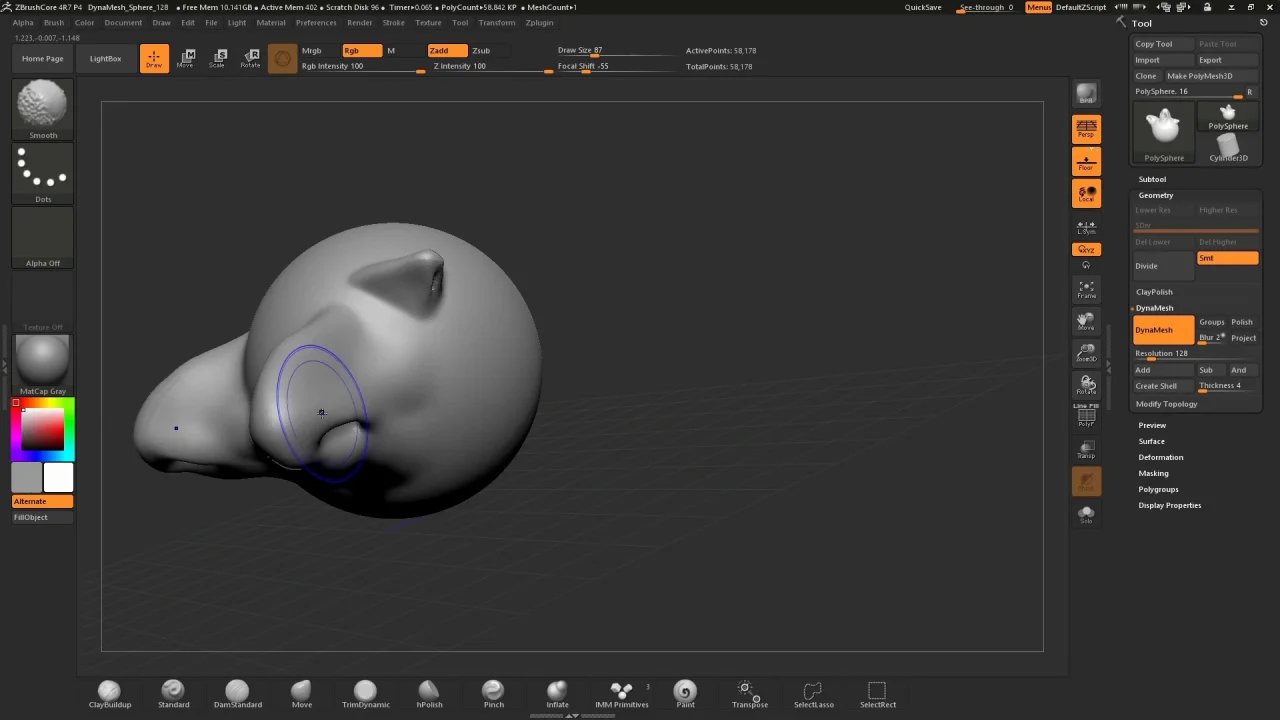Click the QuickSave button
The height and width of the screenshot is (720, 1280).
923,7
